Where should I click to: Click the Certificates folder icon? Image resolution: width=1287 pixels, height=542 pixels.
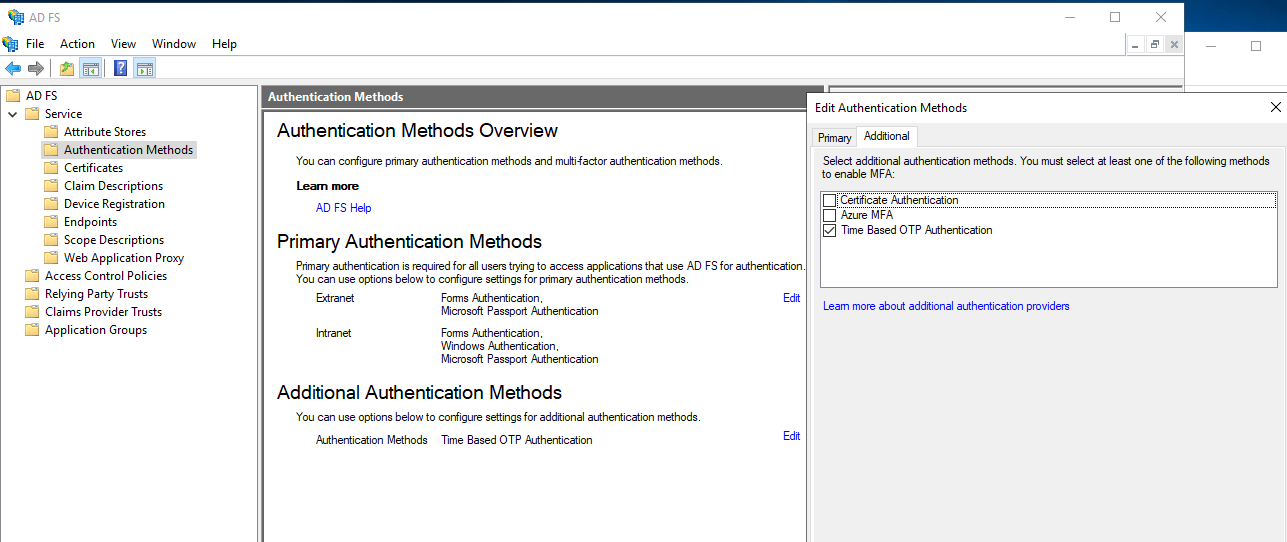point(51,168)
